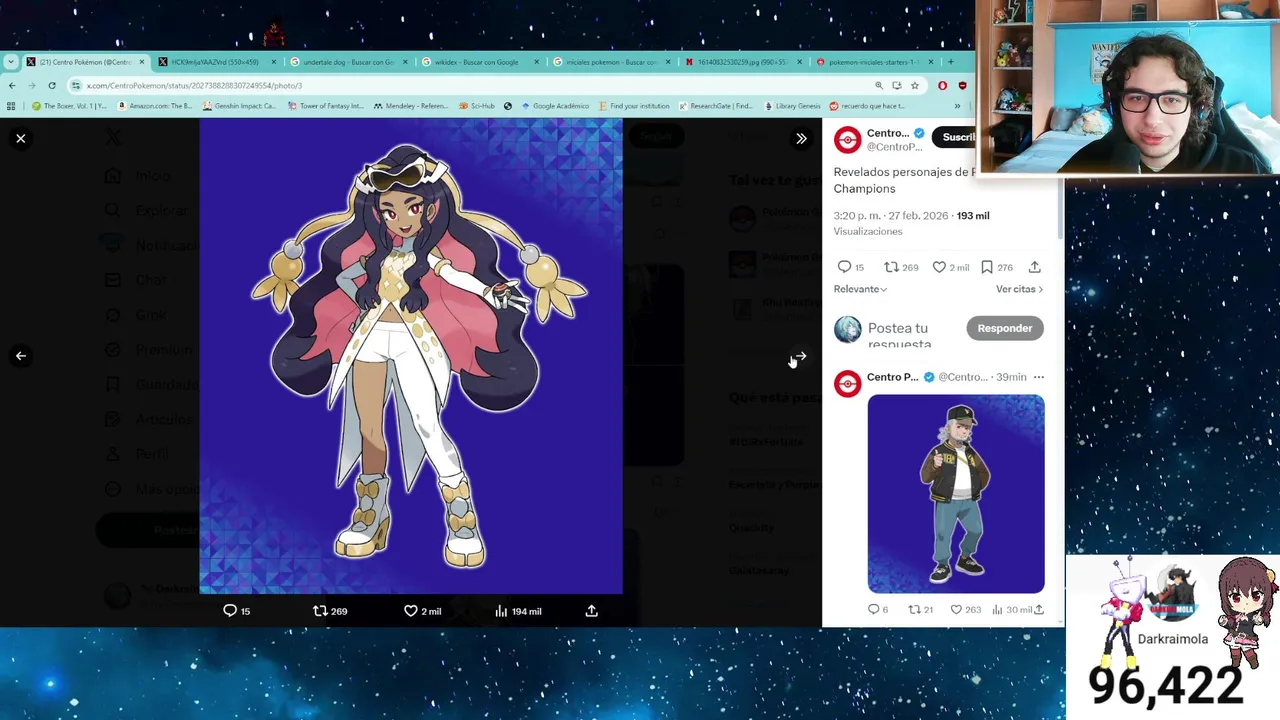Open replies under the photo (15)
1280x720 pixels.
237,611
